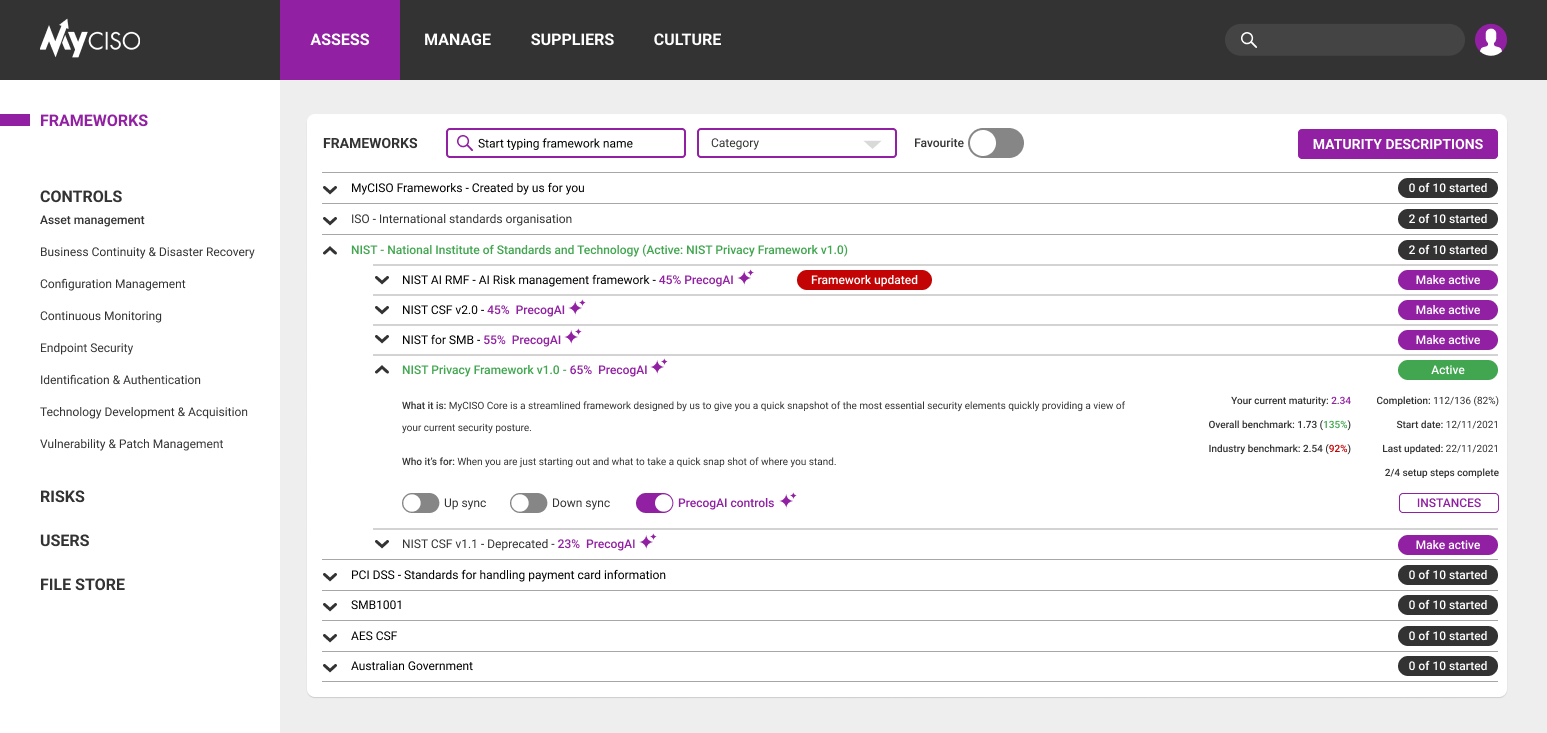Screen dimensions: 1547x733
Task: Disable the PrecogAI controls toggle
Action: pyautogui.click(x=654, y=503)
